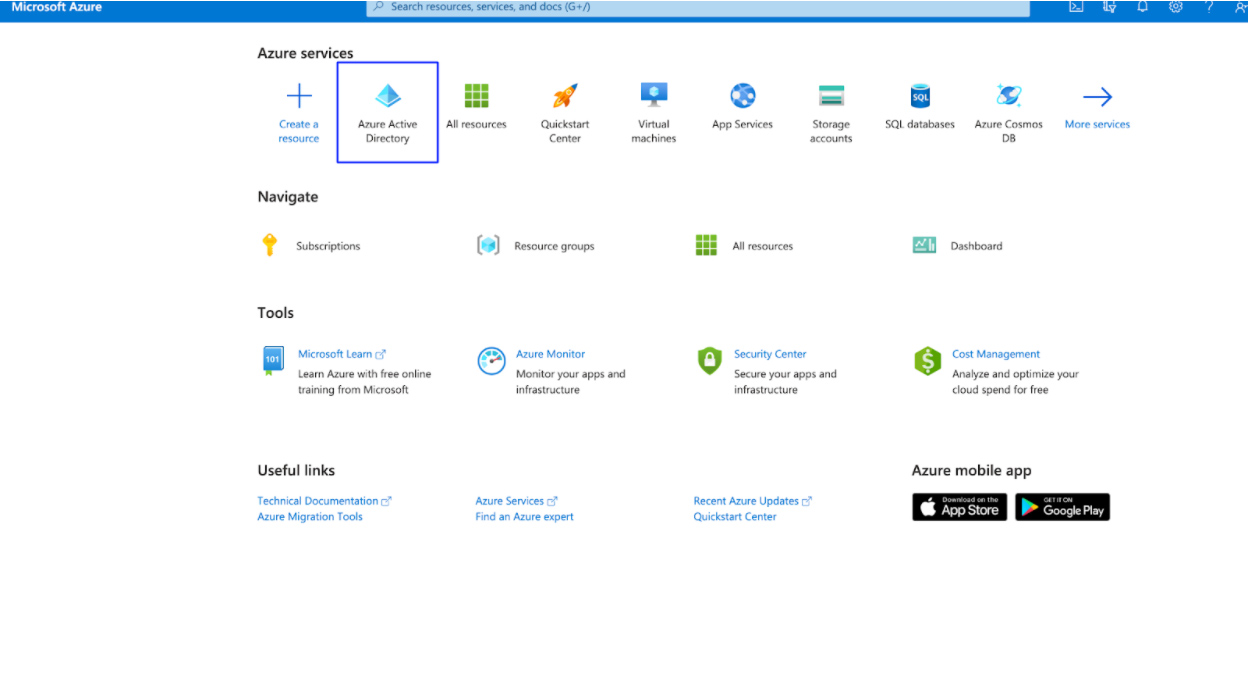This screenshot has width=1248, height=692.
Task: Launch Quickstart Center rocket icon
Action: click(565, 97)
